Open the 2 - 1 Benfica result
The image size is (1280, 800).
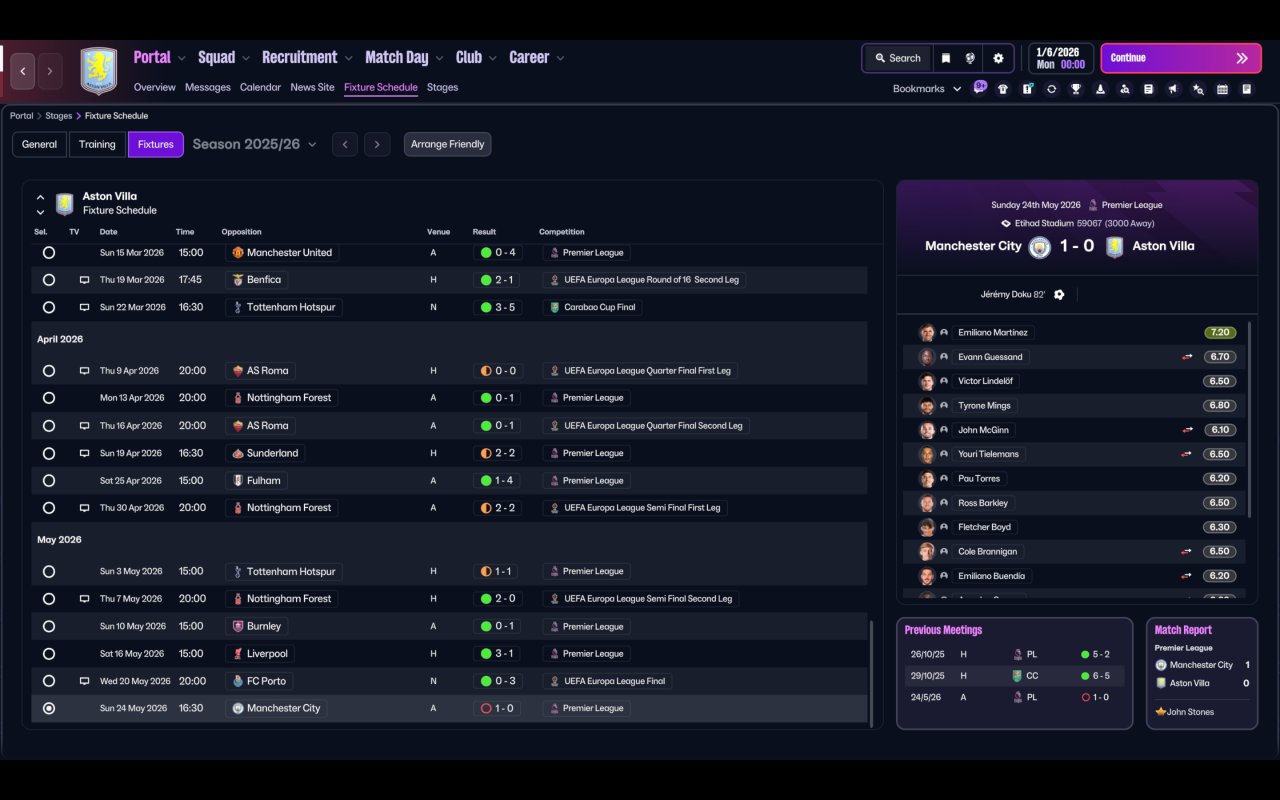click(497, 280)
